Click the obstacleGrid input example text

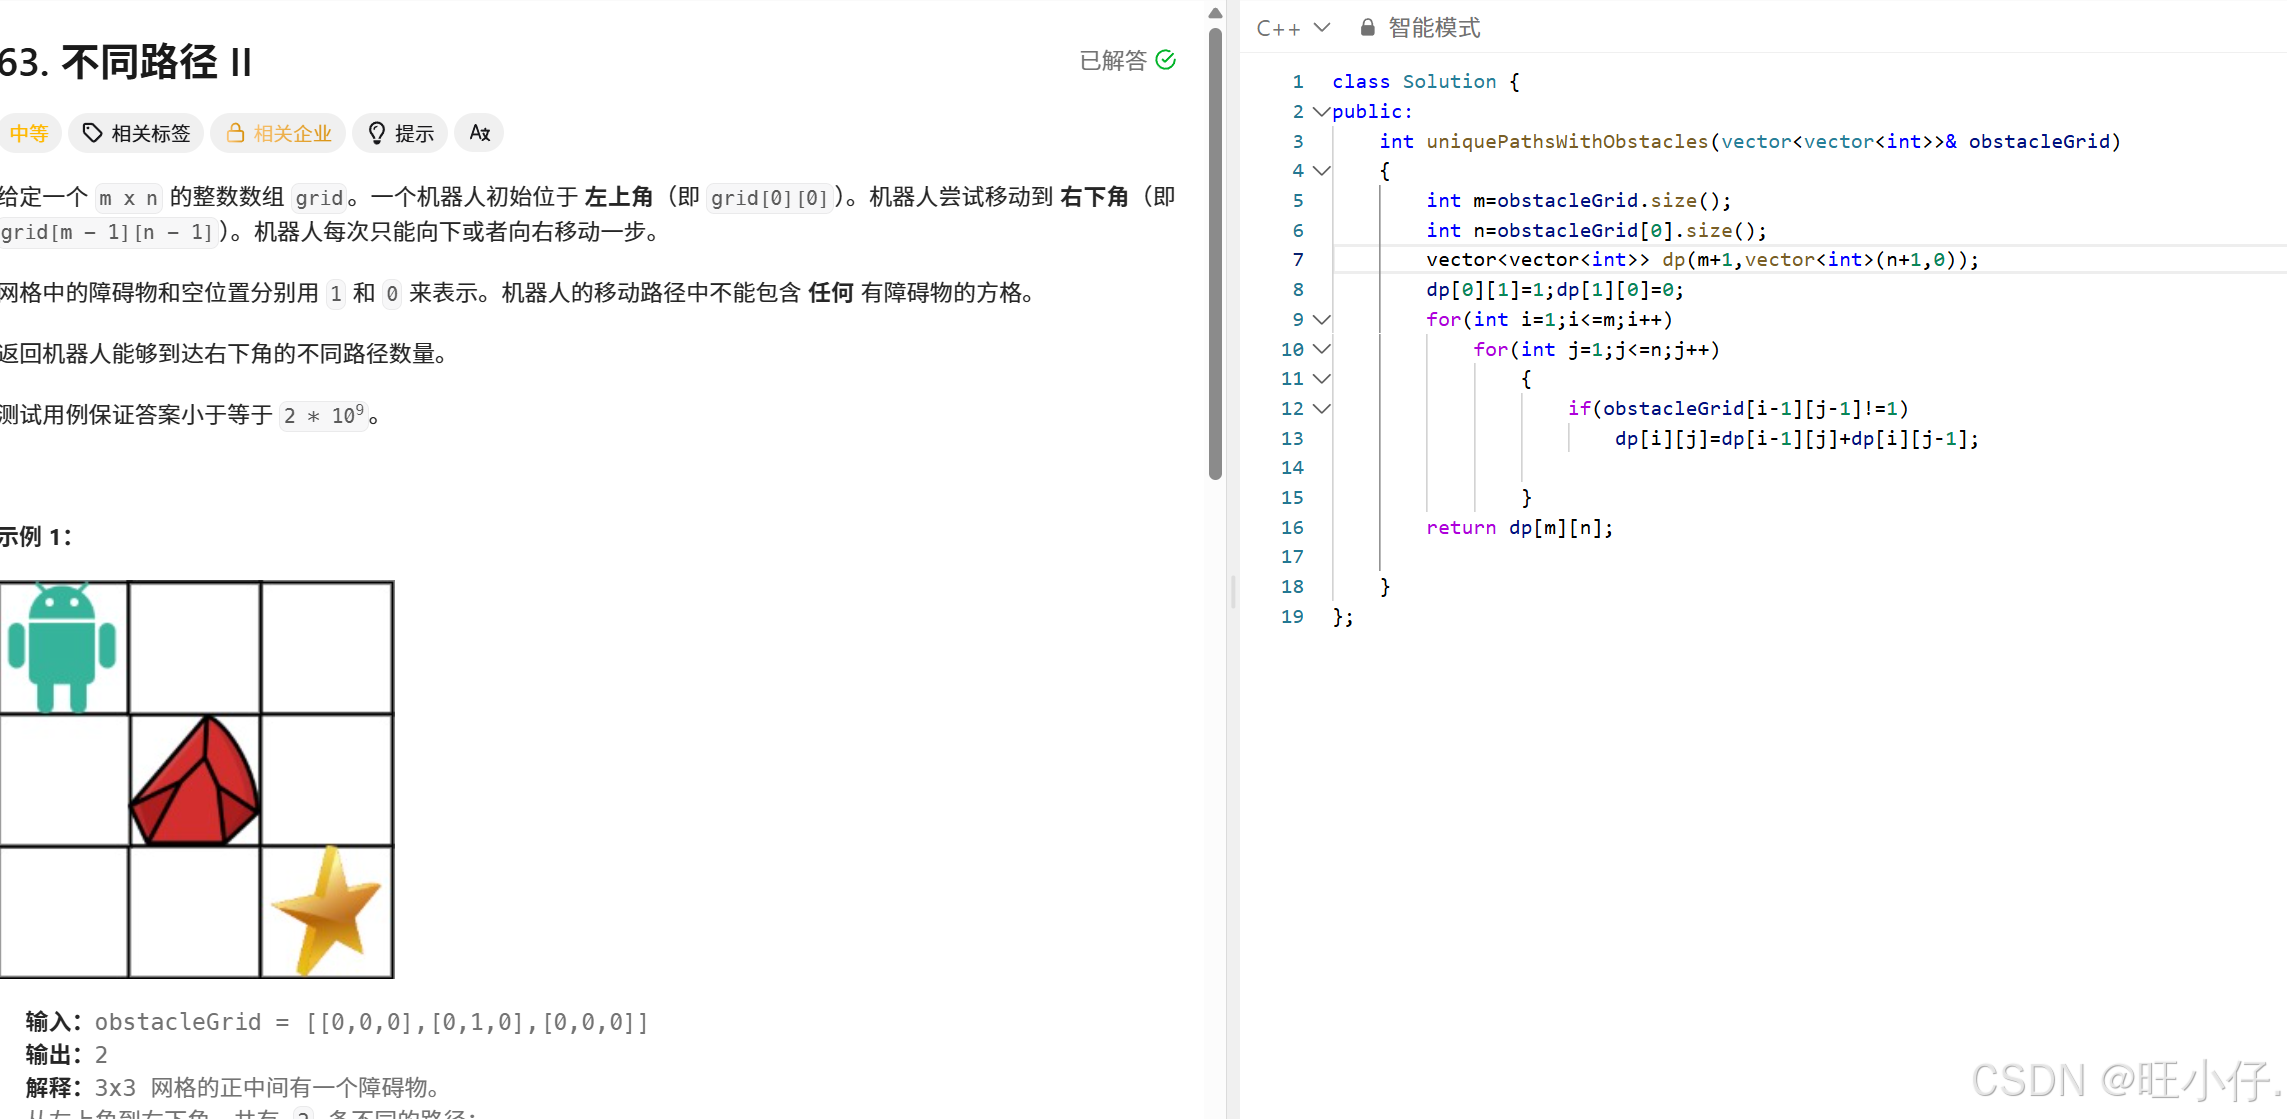(x=371, y=1022)
